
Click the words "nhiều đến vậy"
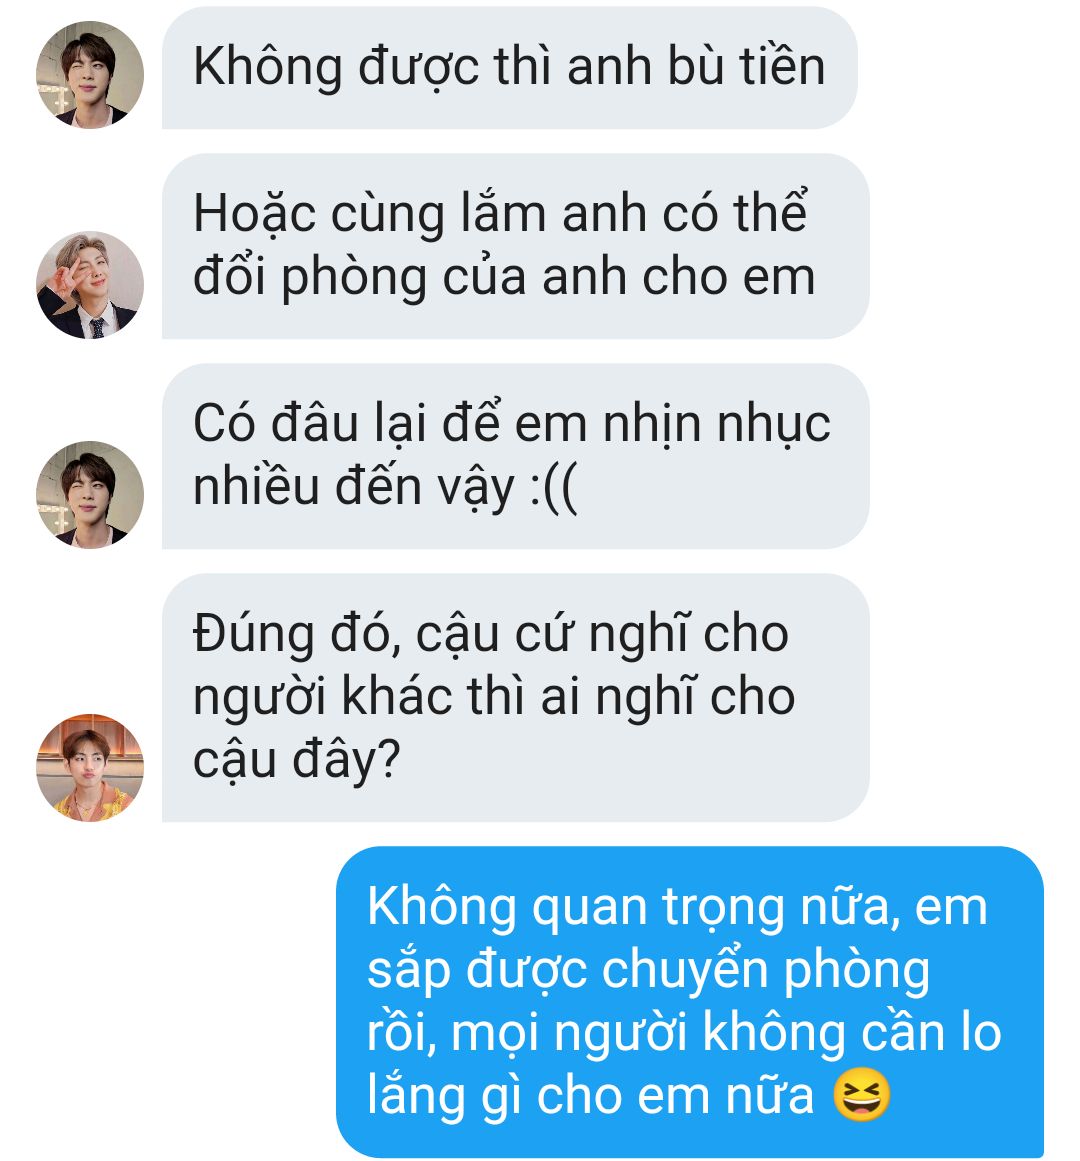353,489
